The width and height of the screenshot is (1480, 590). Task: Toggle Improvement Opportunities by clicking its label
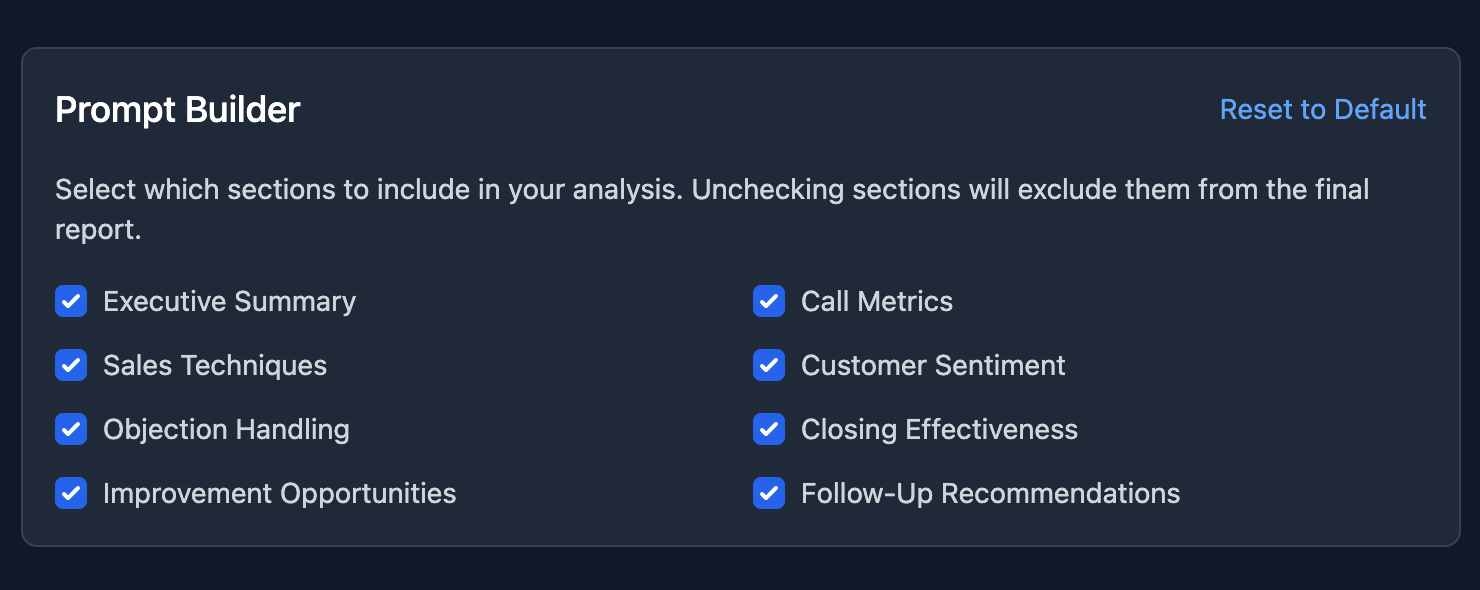[279, 493]
